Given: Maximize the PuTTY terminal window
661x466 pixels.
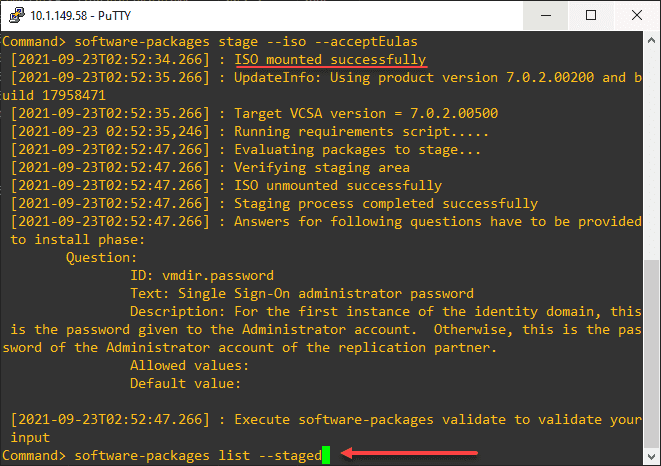Looking at the screenshot, I should [591, 16].
